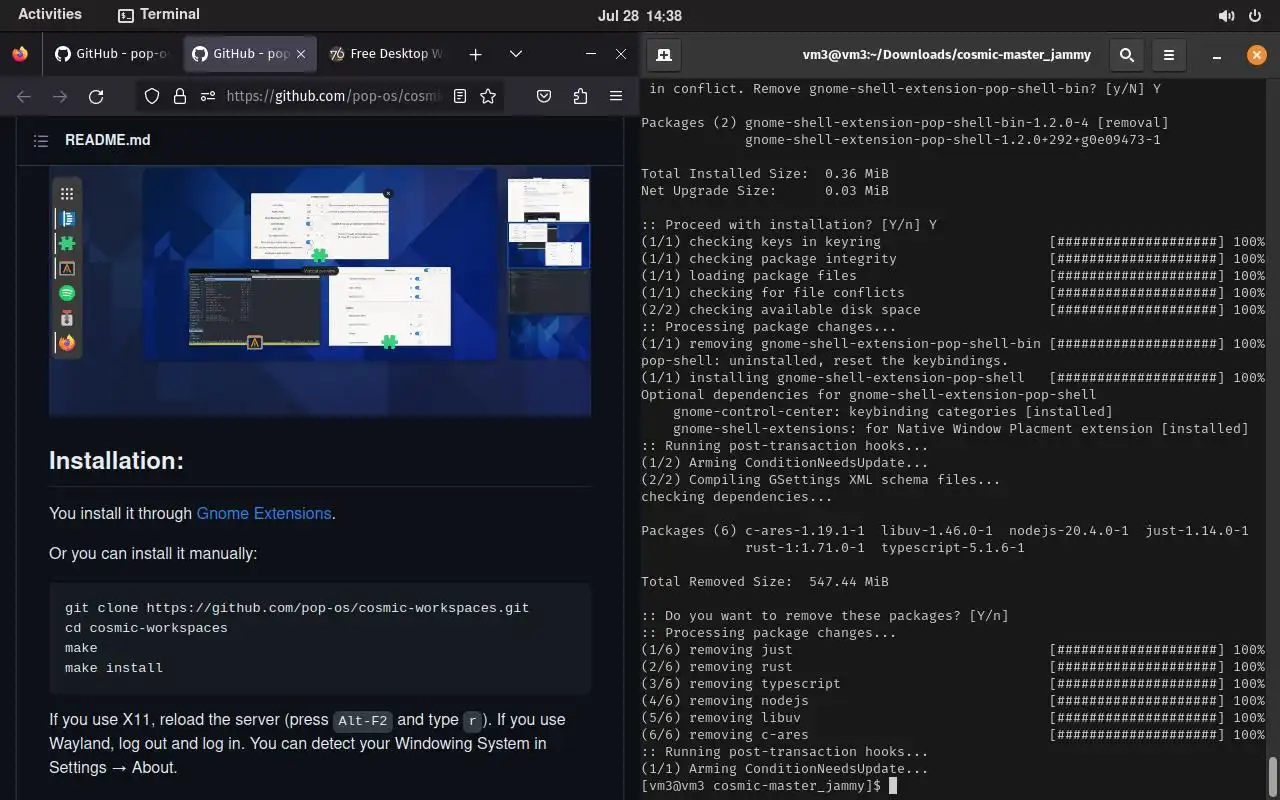Screen dimensions: 1280x800
Task: Open the clock showing Jul 28 14:38
Action: tap(640, 15)
